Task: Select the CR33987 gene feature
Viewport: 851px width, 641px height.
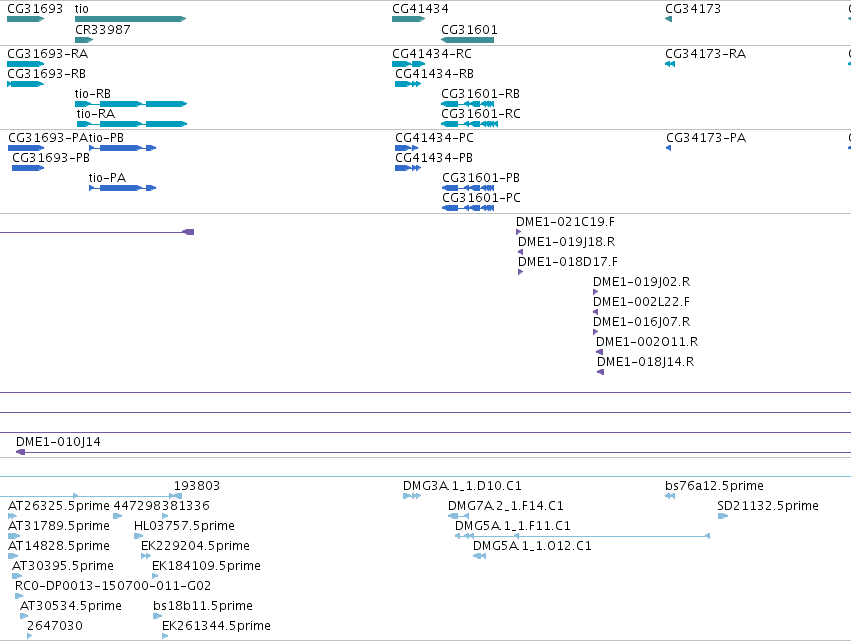Action: click(x=84, y=40)
